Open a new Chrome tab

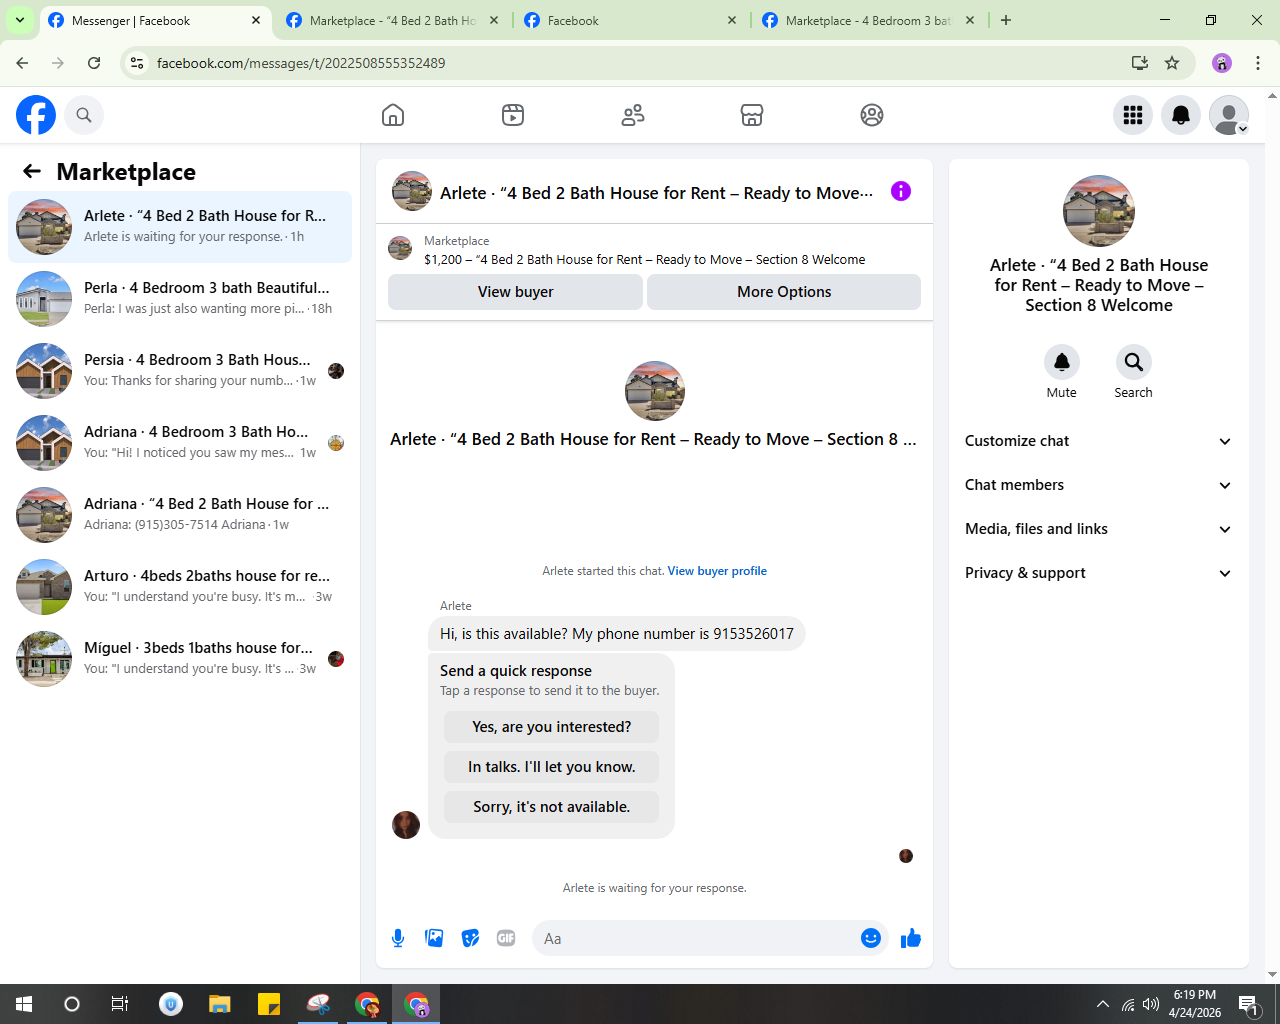[1006, 20]
